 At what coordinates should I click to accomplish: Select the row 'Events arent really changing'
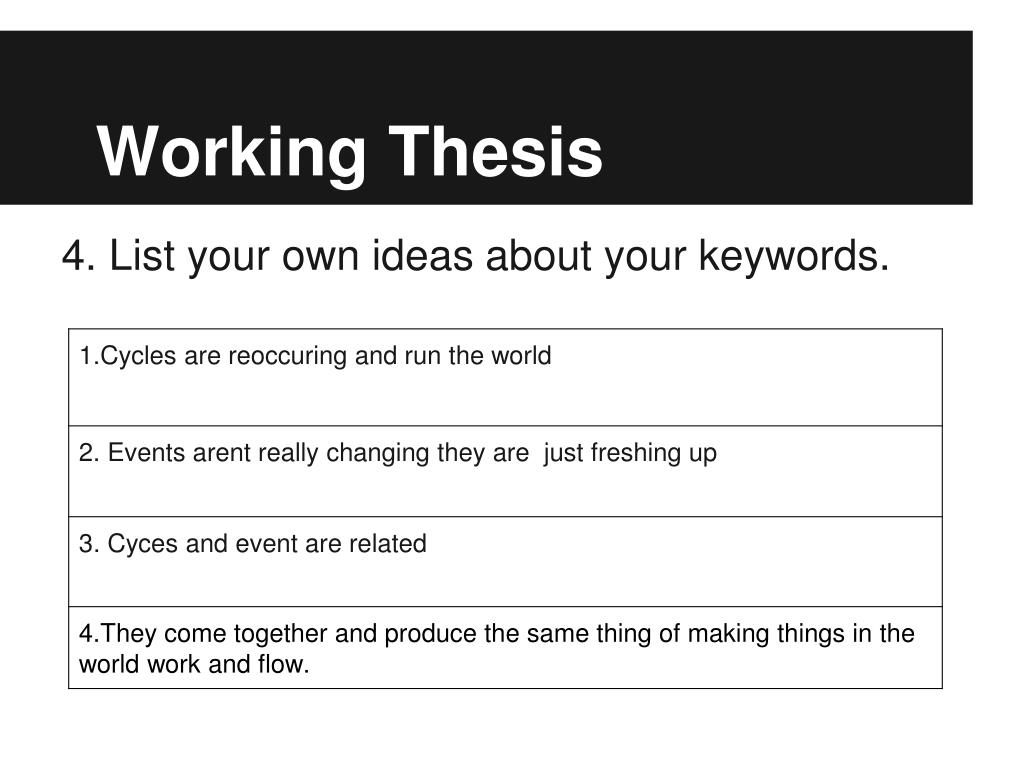pyautogui.click(x=505, y=472)
